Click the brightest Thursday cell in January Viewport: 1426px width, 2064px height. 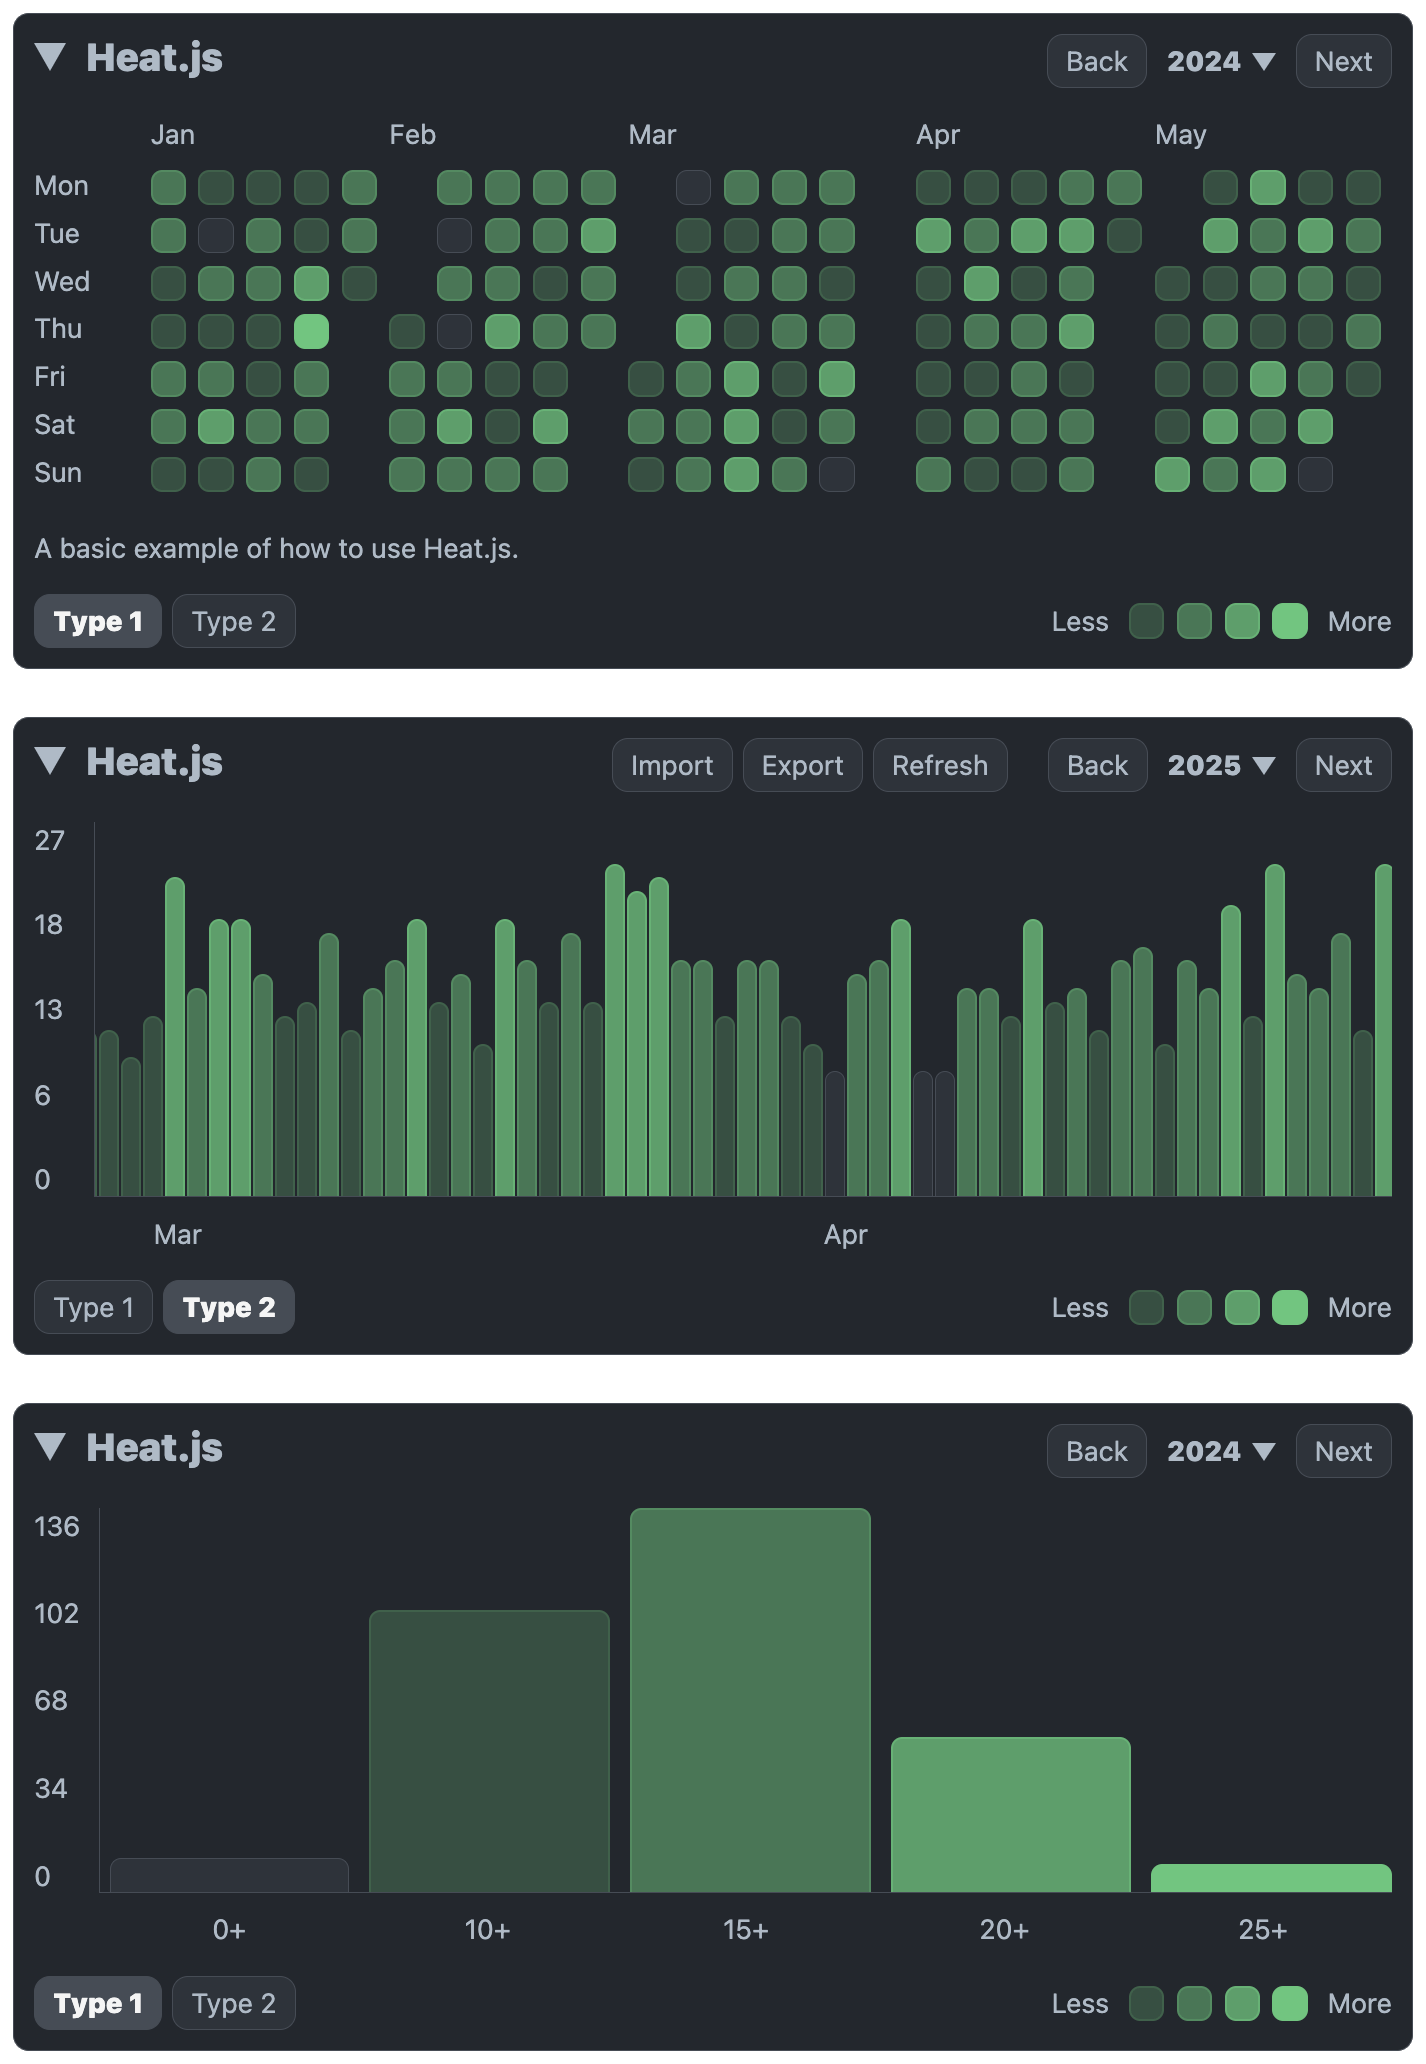pyautogui.click(x=311, y=331)
